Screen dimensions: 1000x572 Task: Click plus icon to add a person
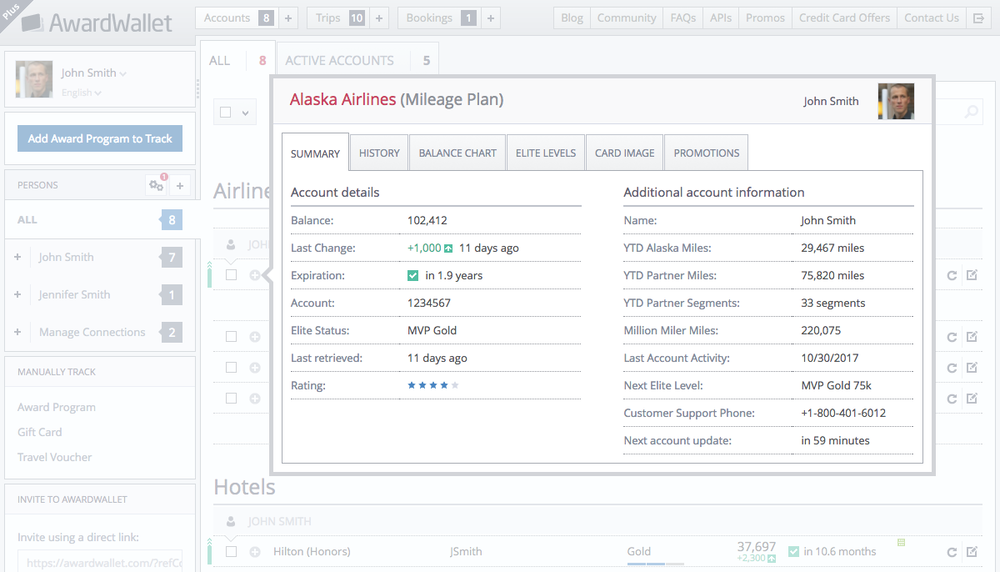pos(180,185)
